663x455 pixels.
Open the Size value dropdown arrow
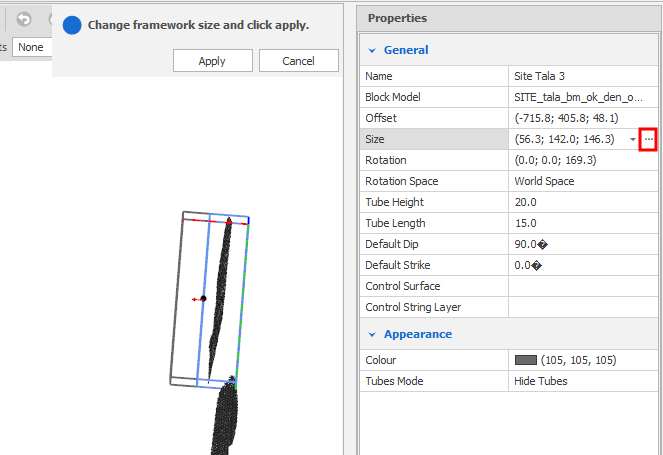tap(633, 140)
